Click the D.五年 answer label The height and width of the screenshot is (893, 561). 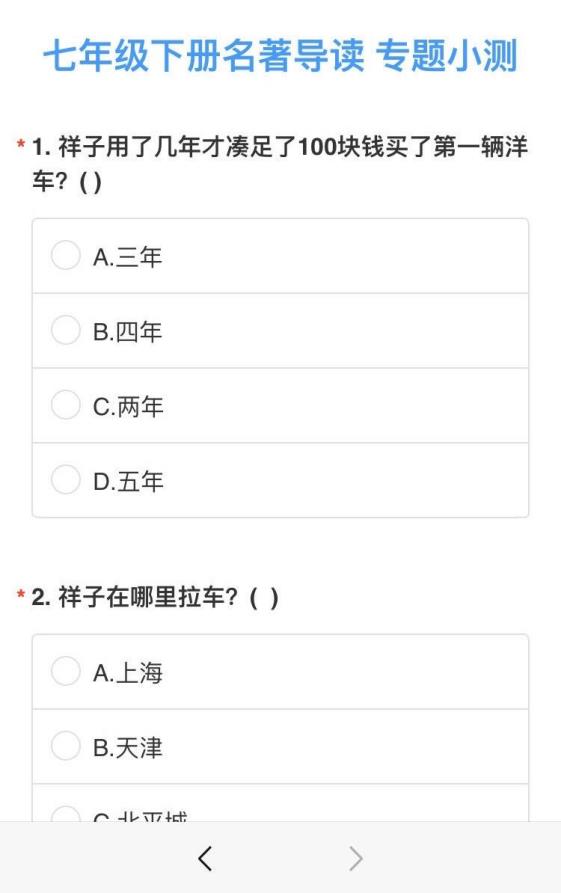coord(128,481)
